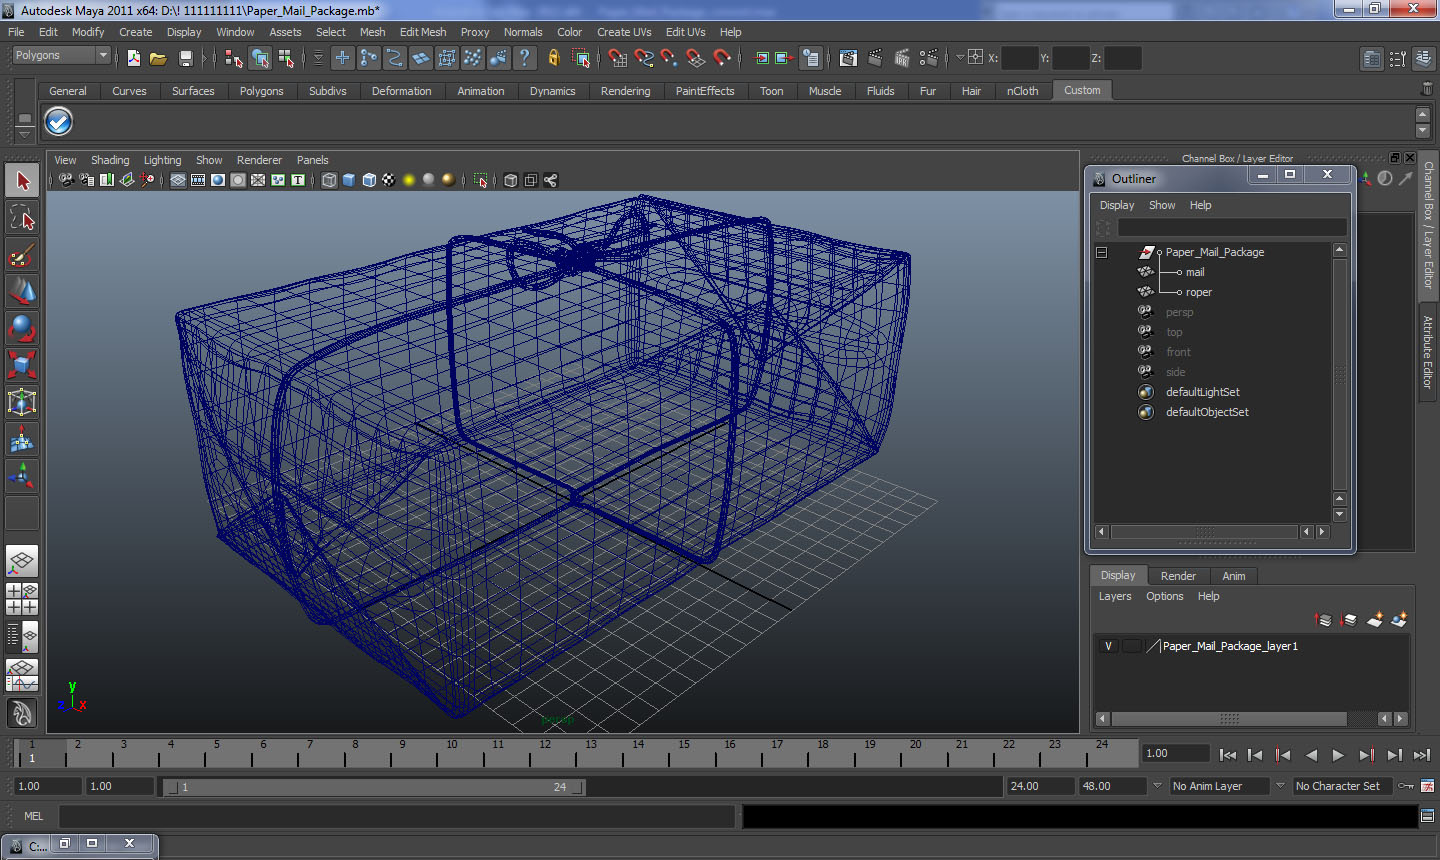
Task: Collapse the Paper_Mail_Package outliner node
Action: coord(1102,252)
